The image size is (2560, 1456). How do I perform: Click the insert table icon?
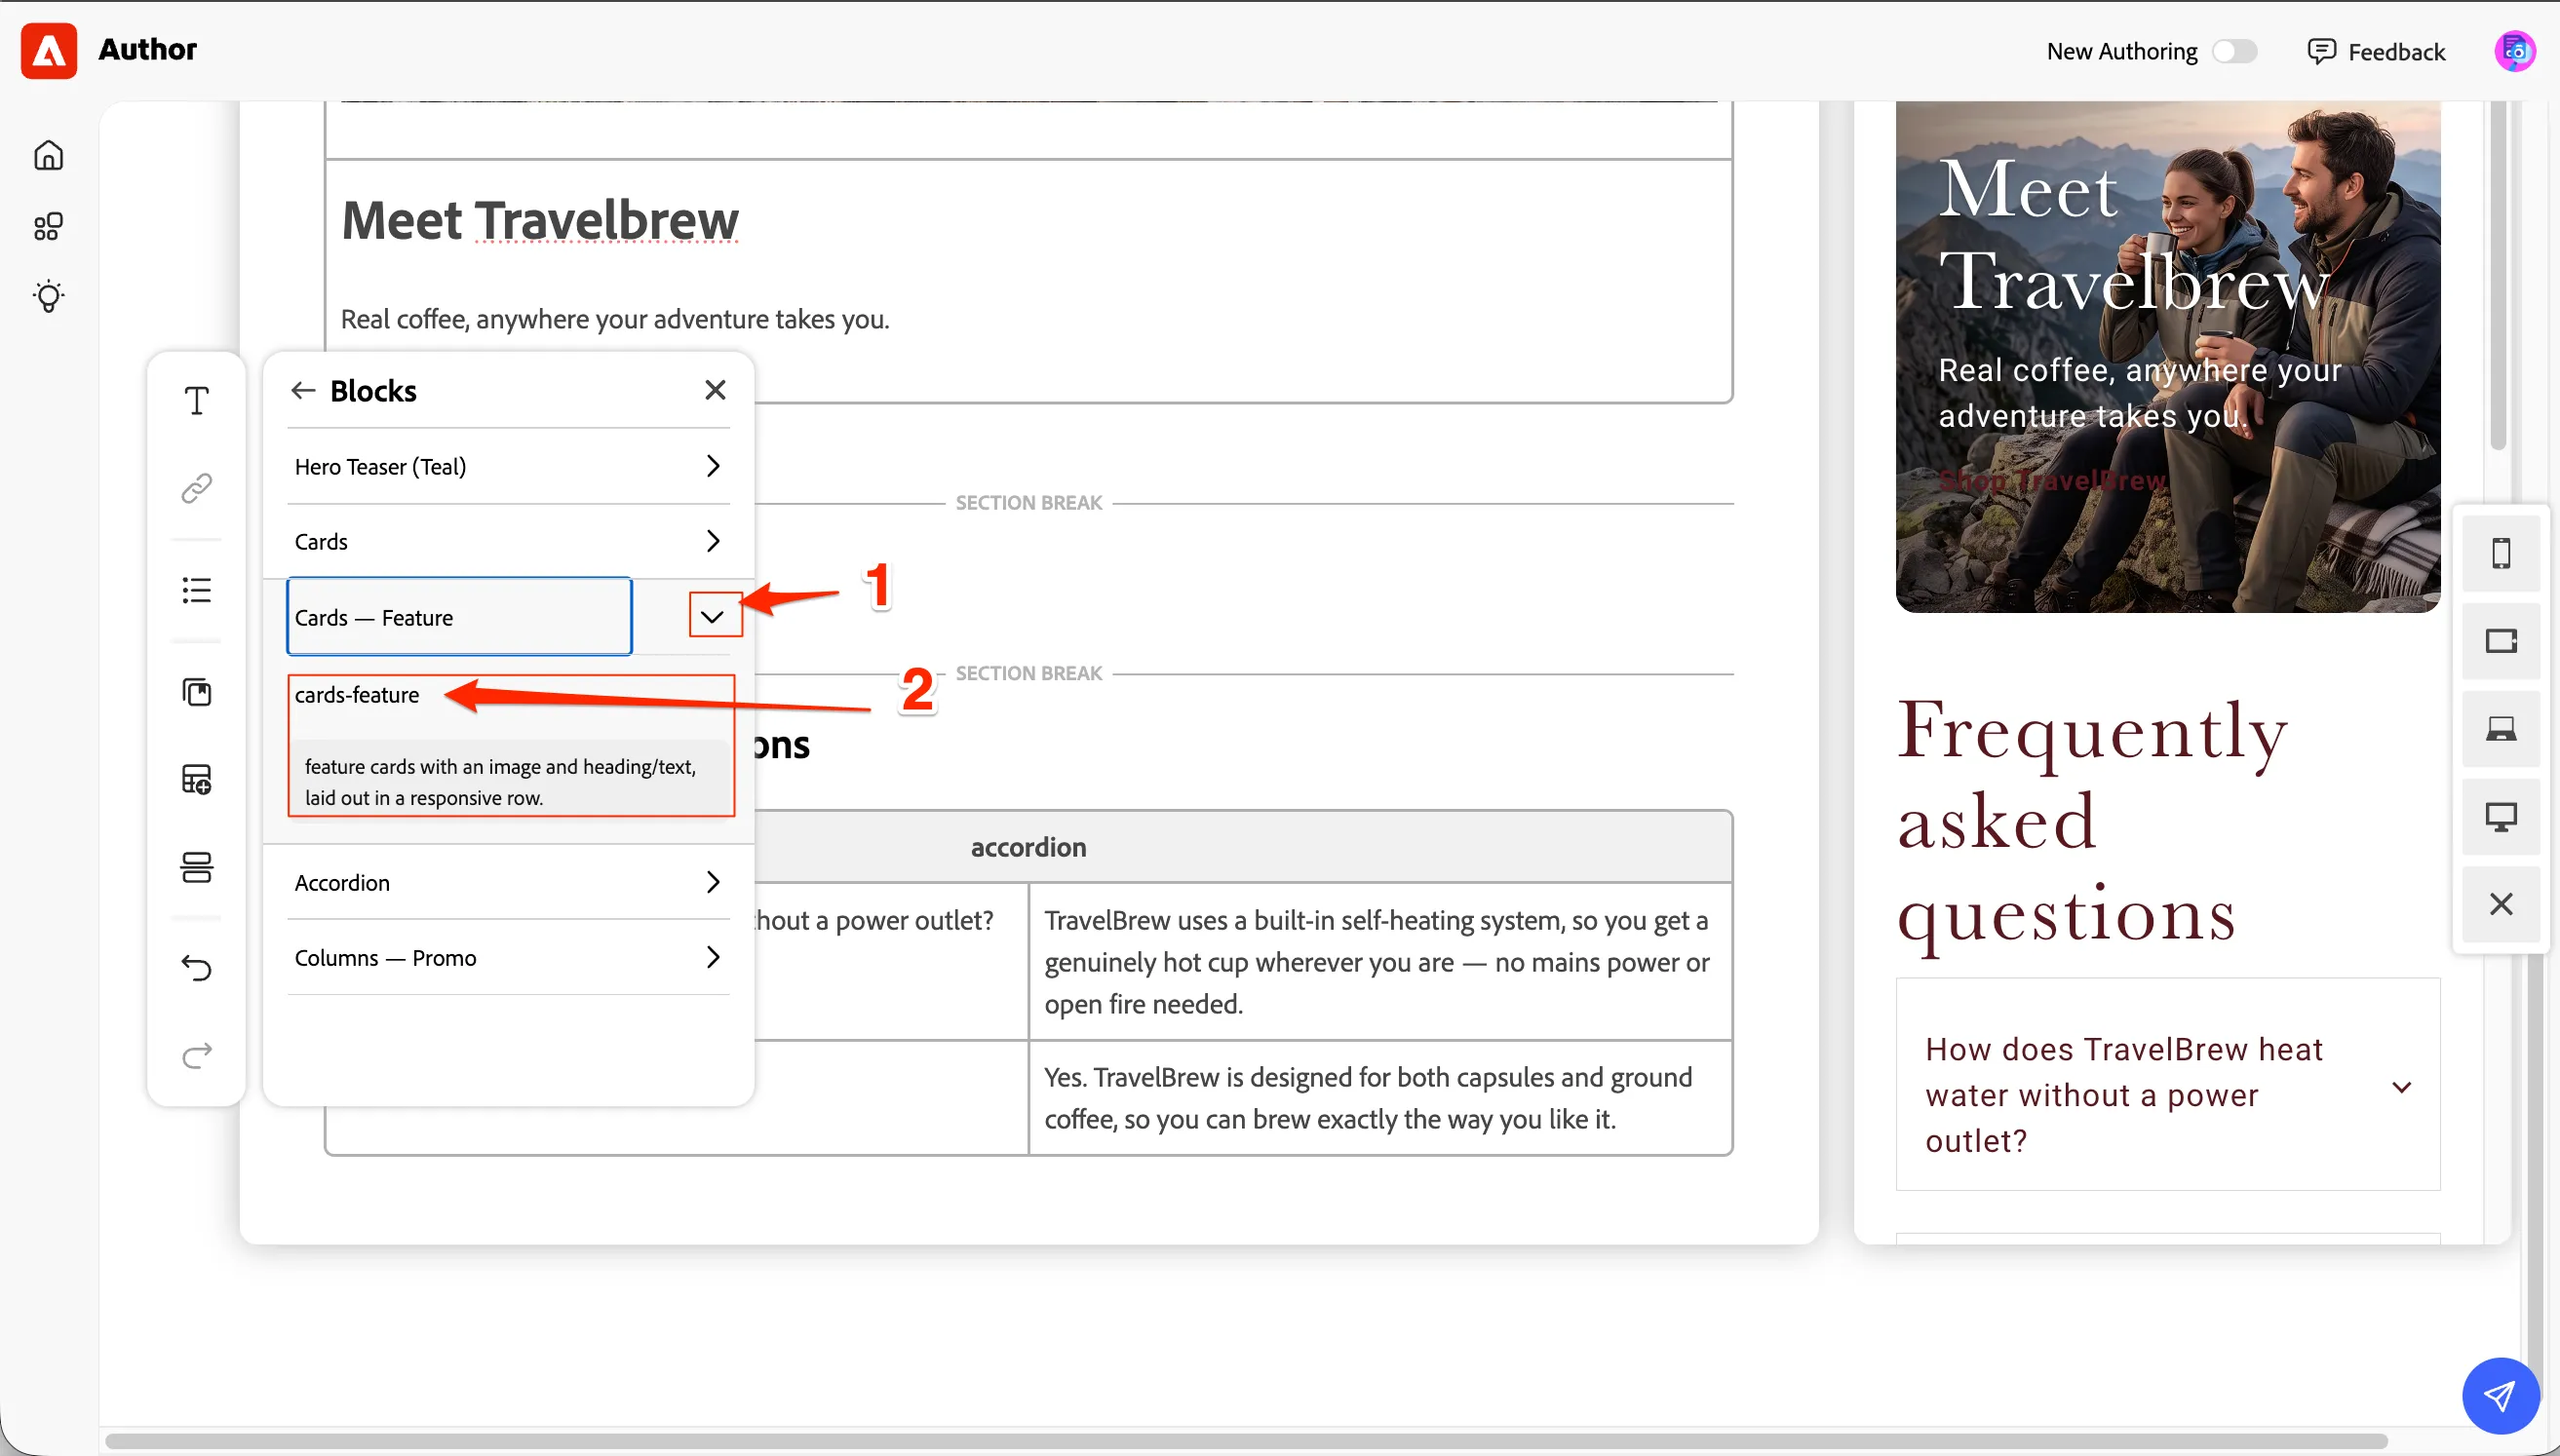[197, 779]
